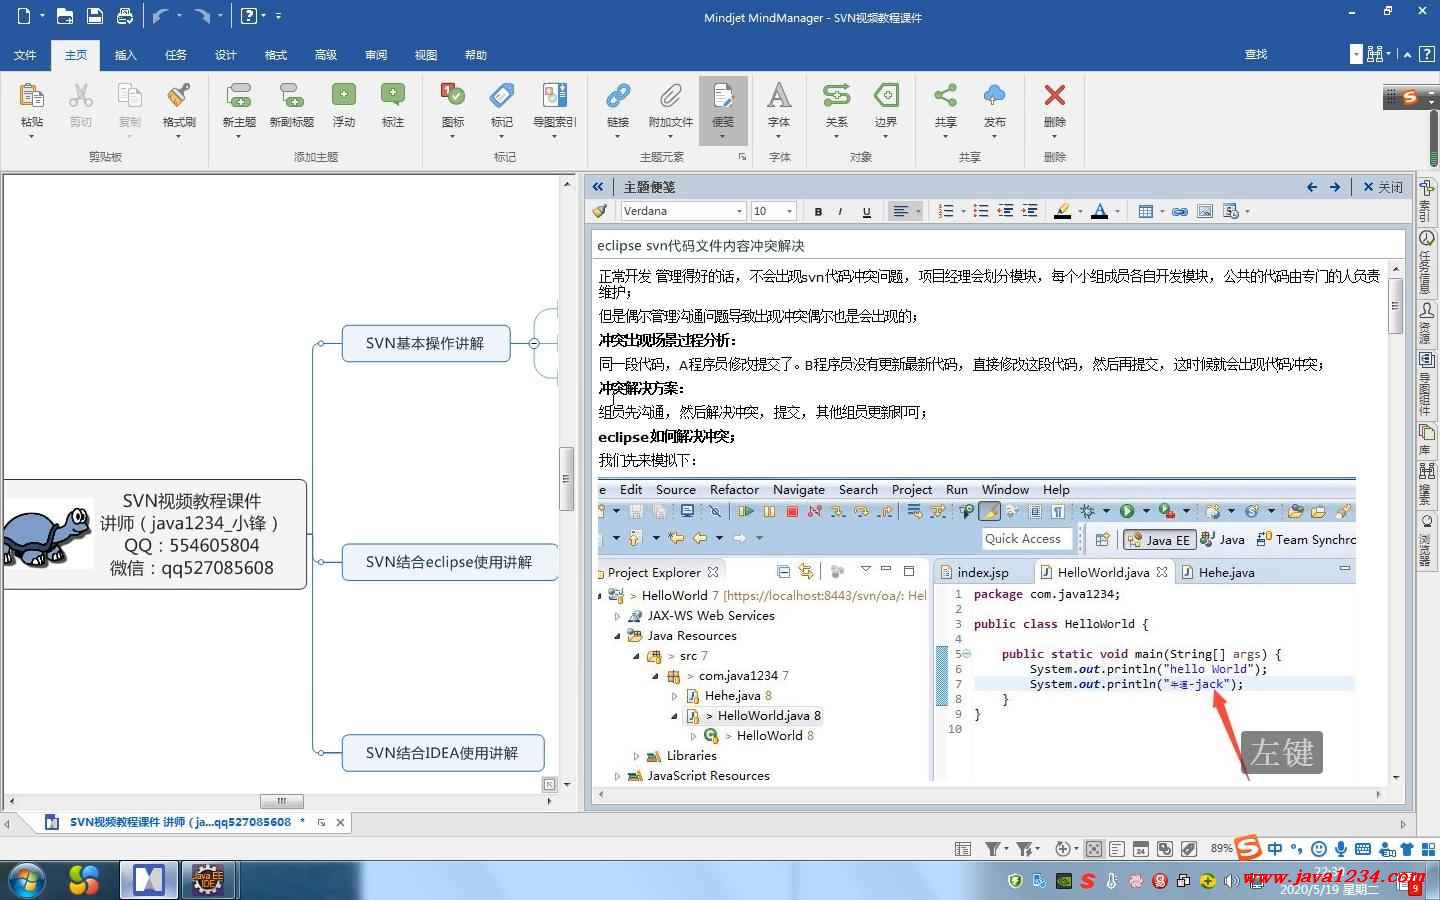Viewport: 1440px width, 900px height.
Task: Collapse the SVN基本操作讲解 topic branch
Action: coord(534,343)
